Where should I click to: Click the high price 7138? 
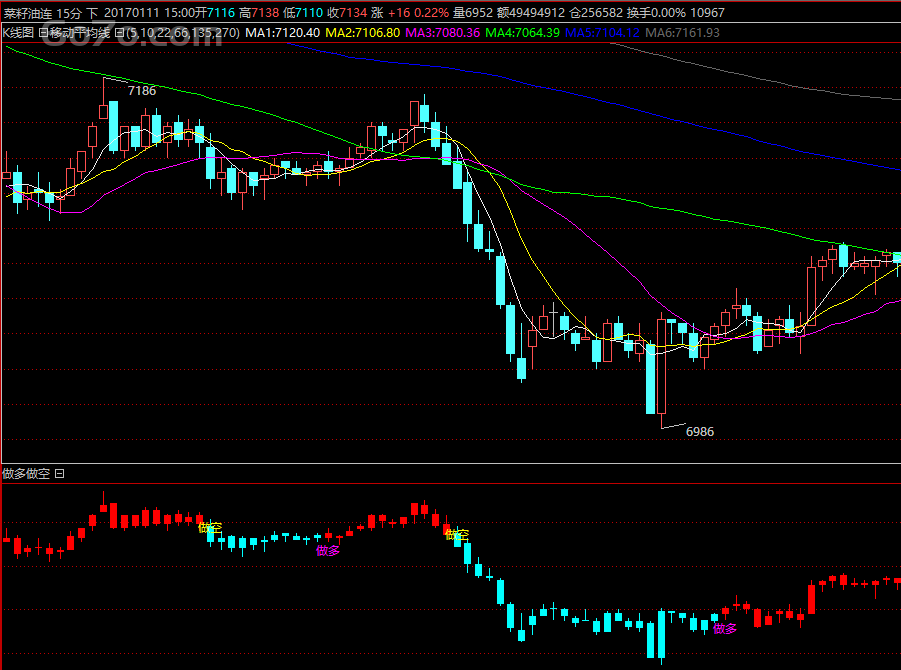click(265, 13)
